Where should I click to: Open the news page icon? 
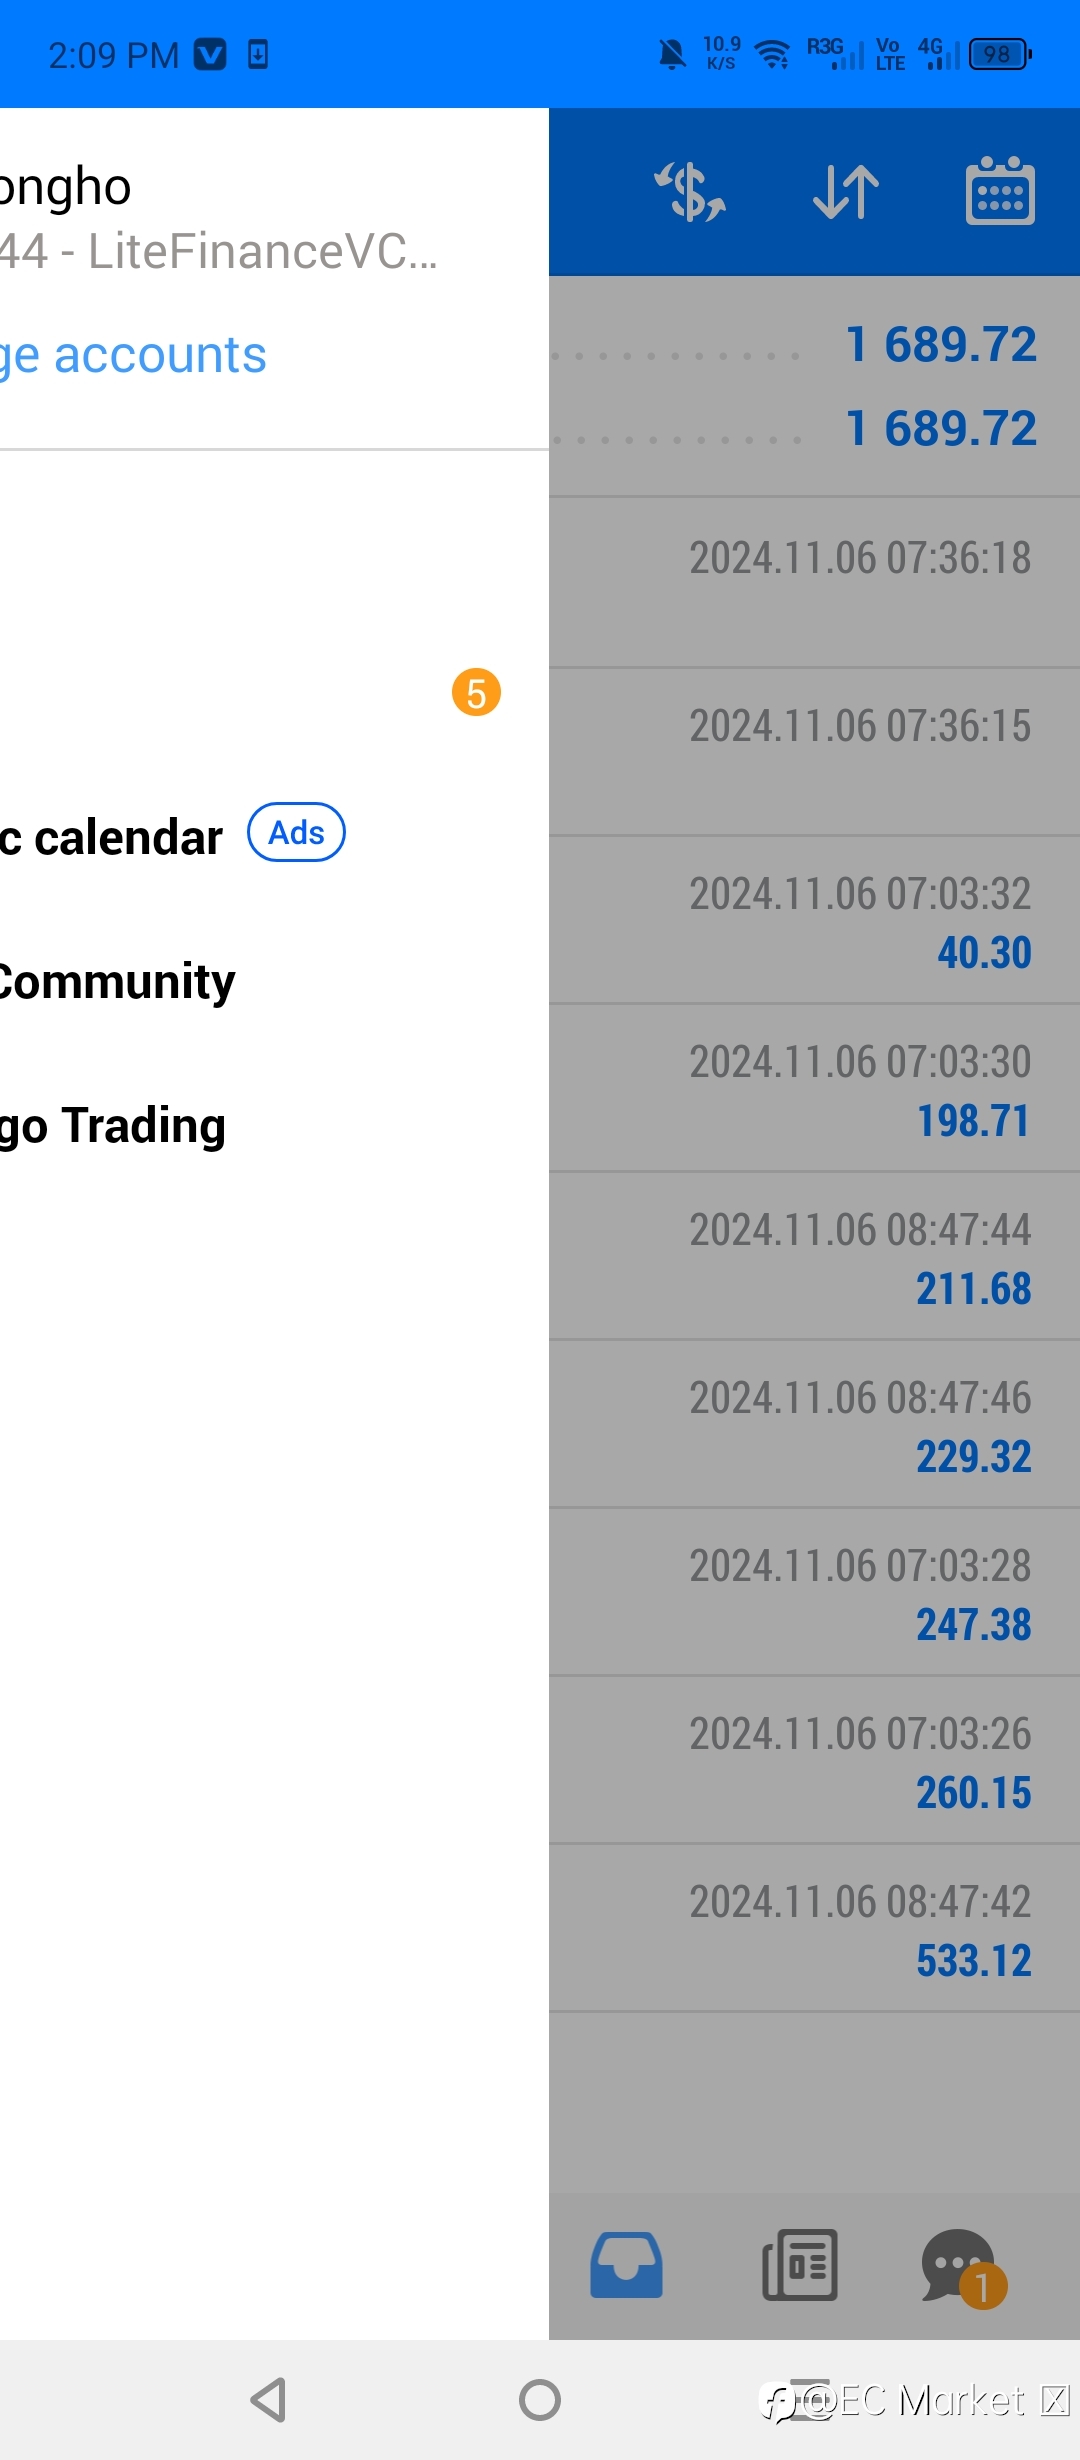pyautogui.click(x=800, y=2265)
